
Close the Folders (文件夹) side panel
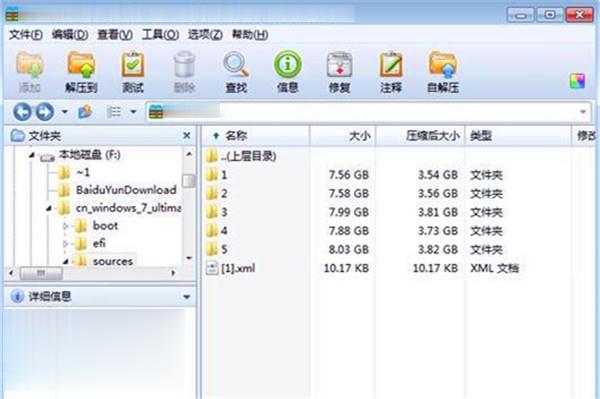pos(187,135)
